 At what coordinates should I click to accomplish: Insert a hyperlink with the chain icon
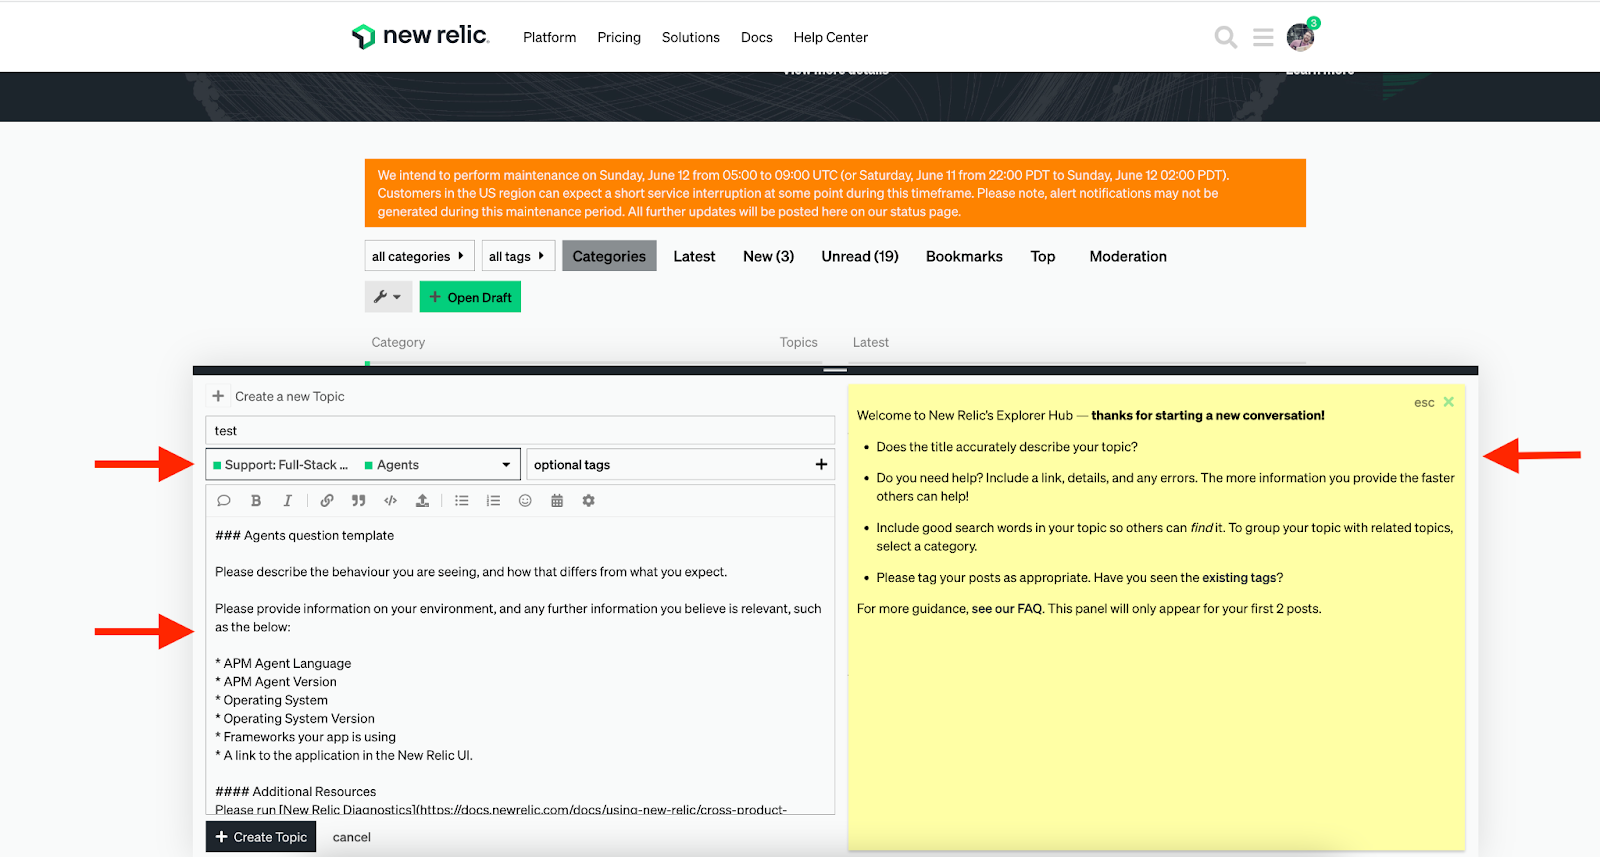click(327, 501)
